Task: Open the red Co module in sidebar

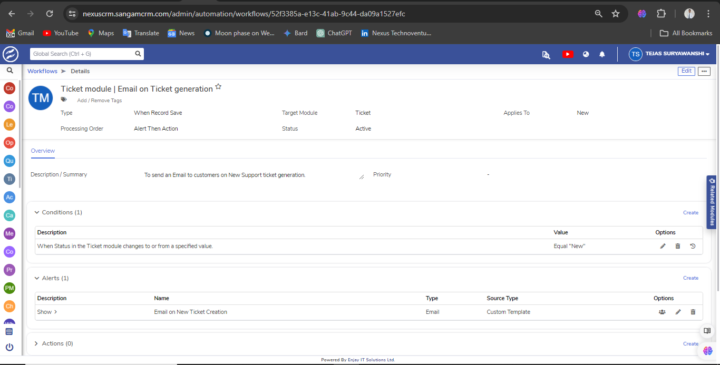Action: click(x=9, y=88)
